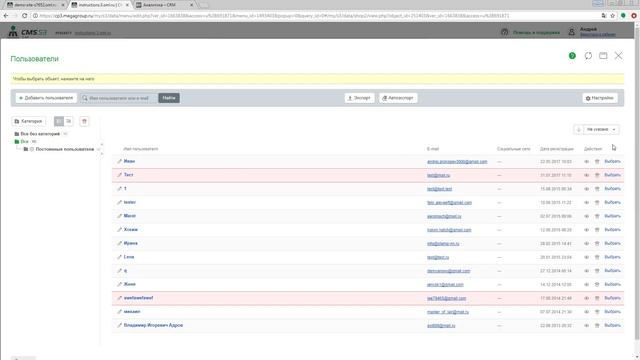Open Автоэкспорт
Viewport: 640px width, 360px height.
coord(398,98)
